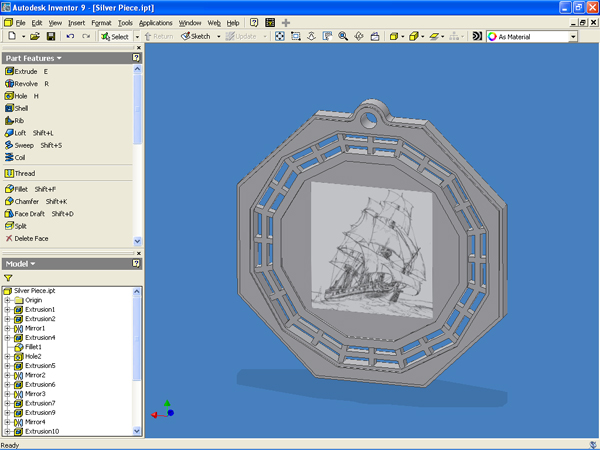Click the Select button in toolbar
Screen dimensions: 600x450
[x=115, y=36]
